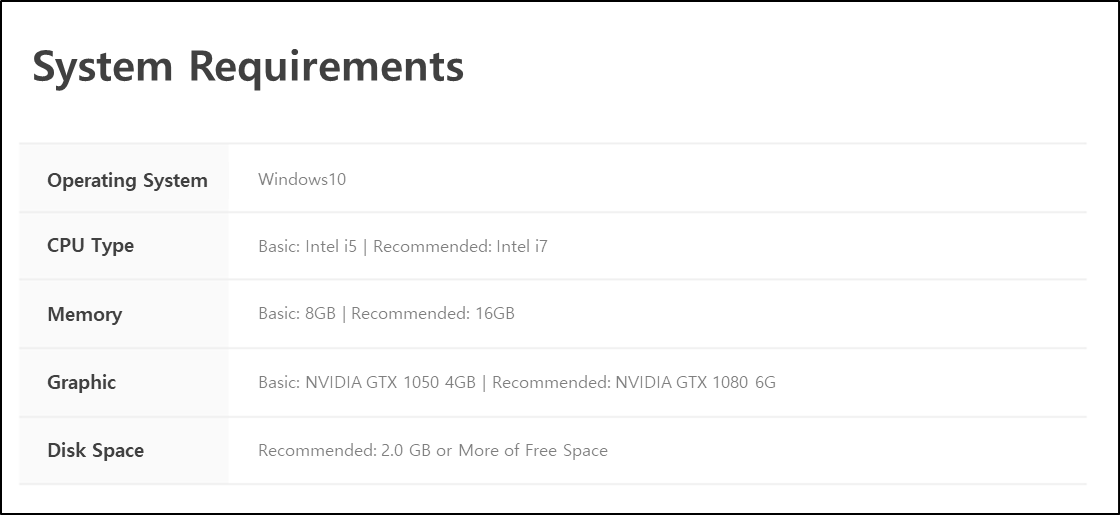Select the Operating System row label
This screenshot has height=515, width=1120.
(127, 180)
